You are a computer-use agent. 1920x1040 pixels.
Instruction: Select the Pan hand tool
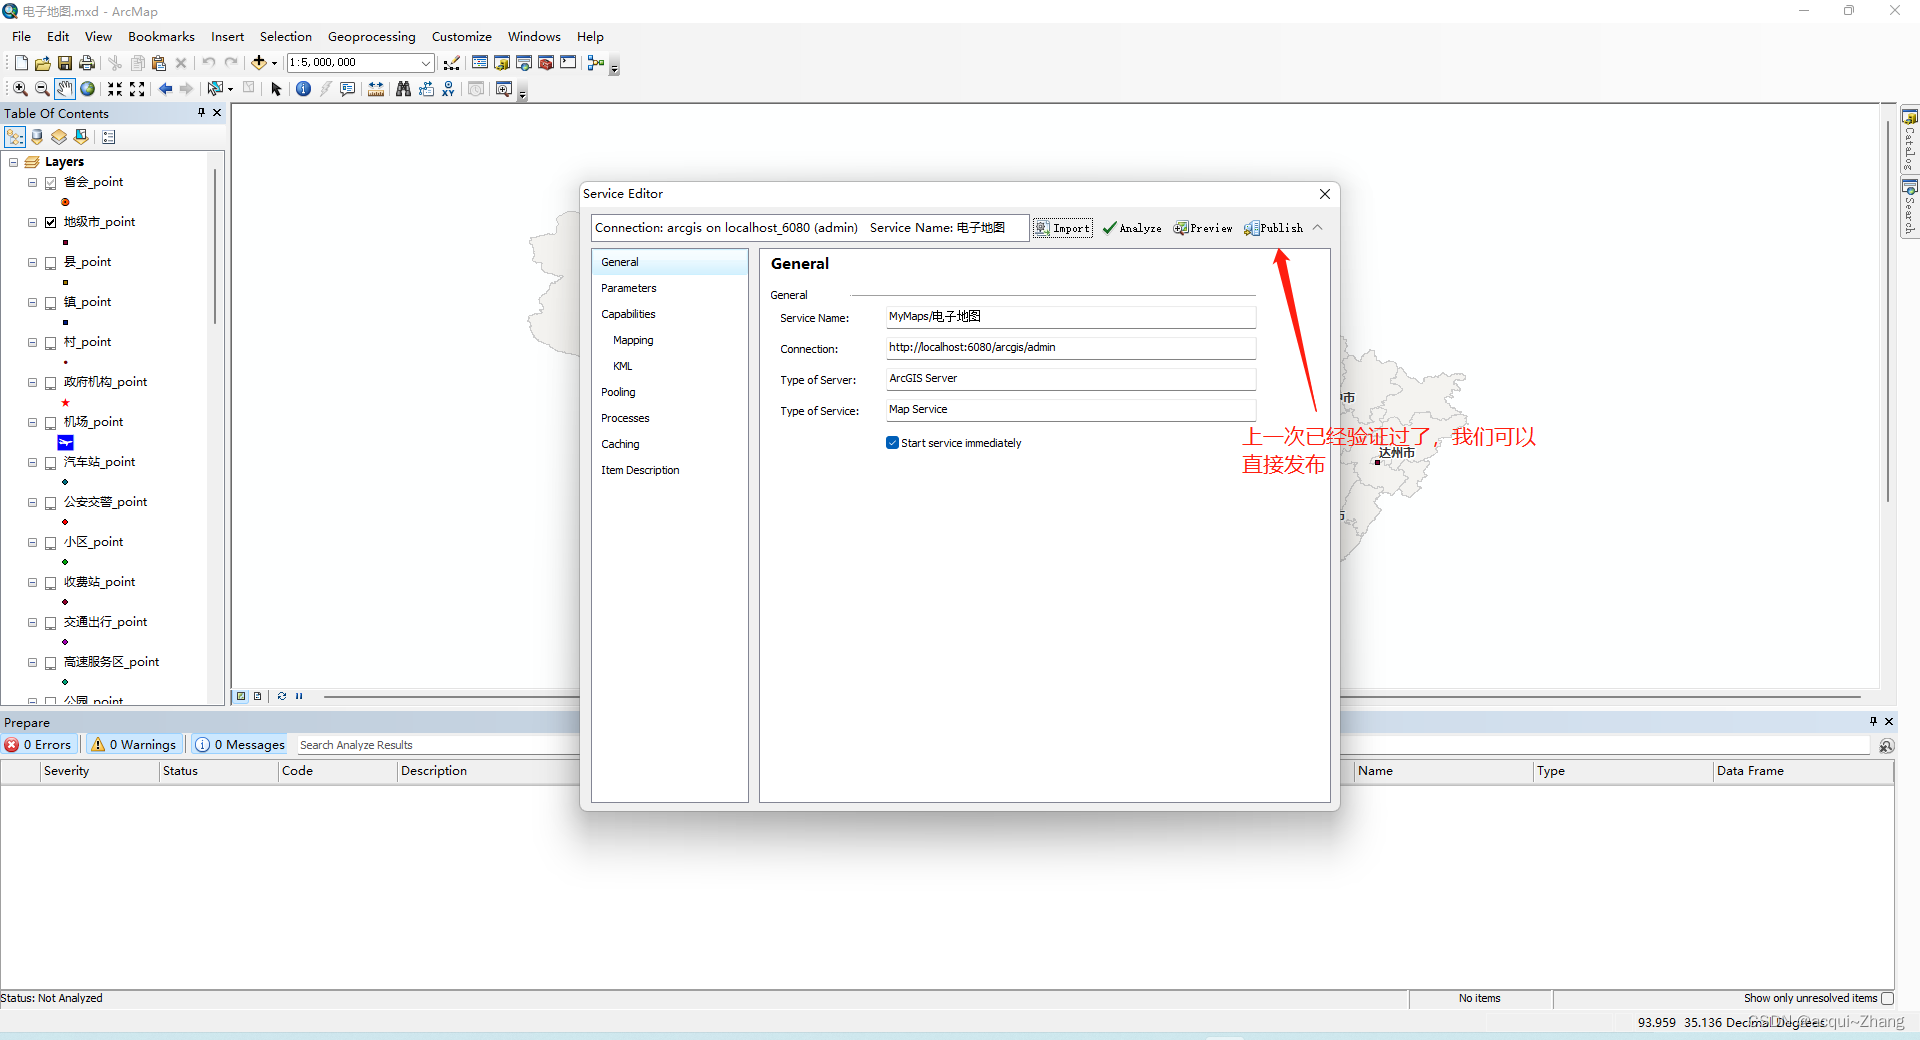(64, 89)
